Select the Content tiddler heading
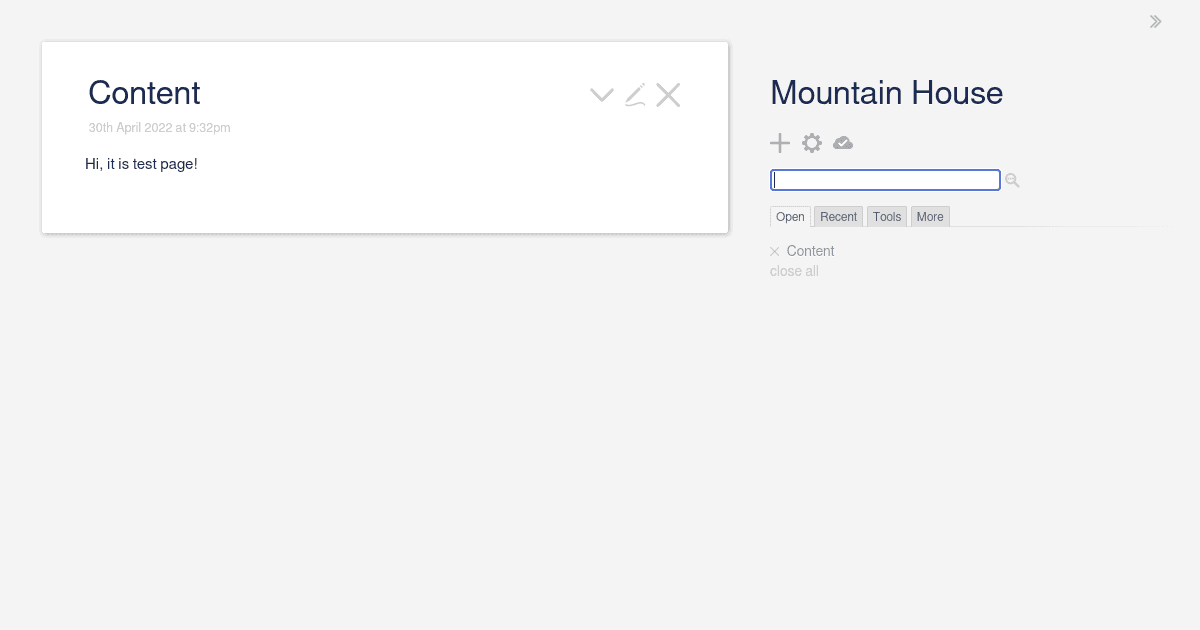This screenshot has width=1200, height=630. click(144, 93)
